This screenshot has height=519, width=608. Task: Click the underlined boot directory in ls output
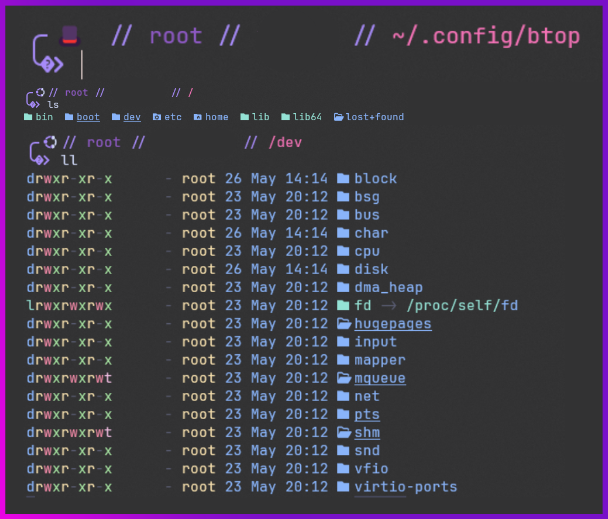click(88, 117)
